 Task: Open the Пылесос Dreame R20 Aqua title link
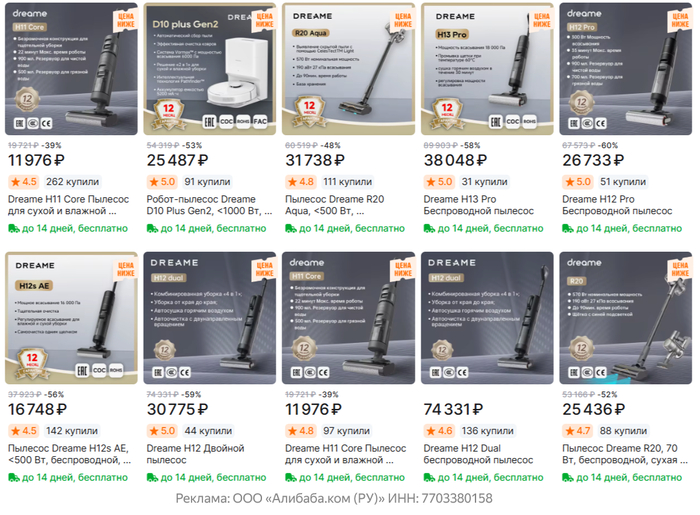coord(334,205)
